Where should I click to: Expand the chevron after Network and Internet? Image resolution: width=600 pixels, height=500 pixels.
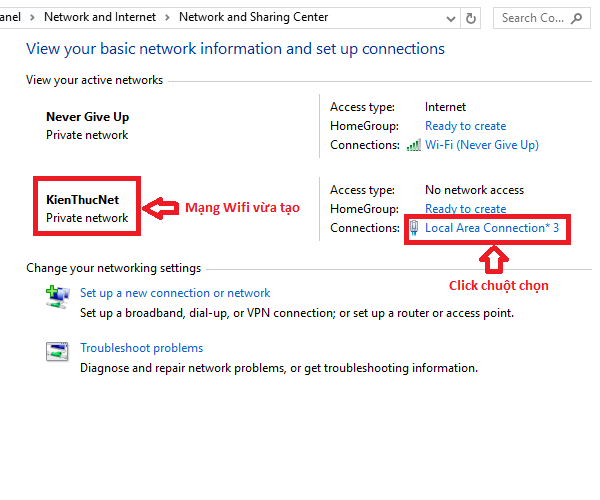click(x=169, y=17)
